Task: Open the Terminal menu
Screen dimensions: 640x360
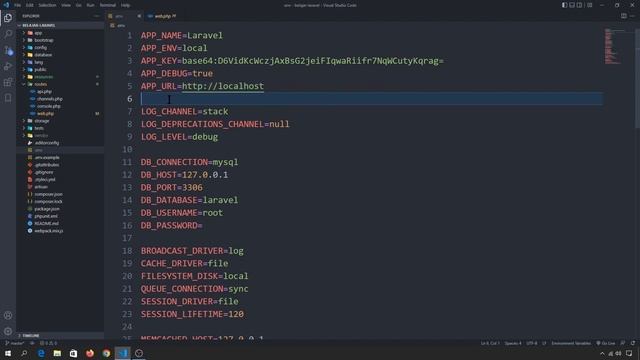Action: click(x=108, y=5)
